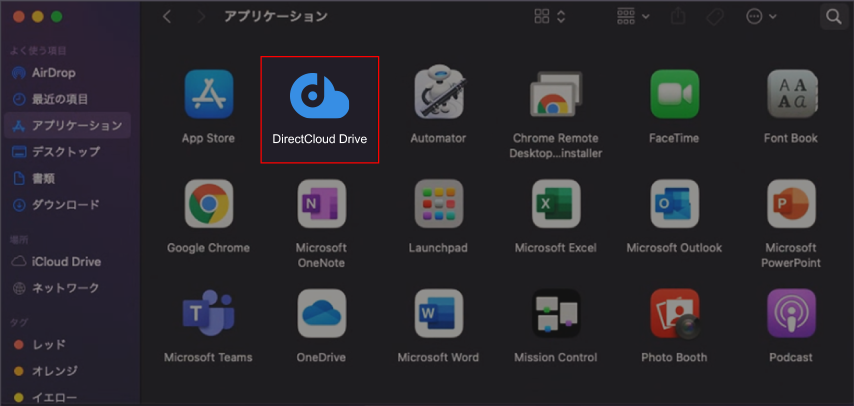
Task: Select the Microsoft Word app icon
Action: (x=439, y=313)
